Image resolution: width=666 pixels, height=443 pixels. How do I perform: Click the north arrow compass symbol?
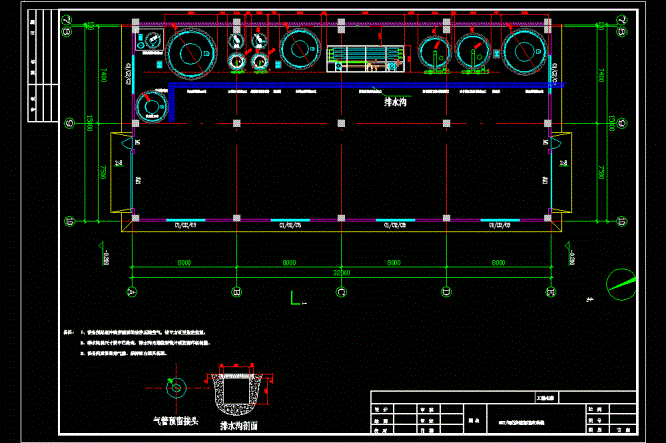(621, 285)
